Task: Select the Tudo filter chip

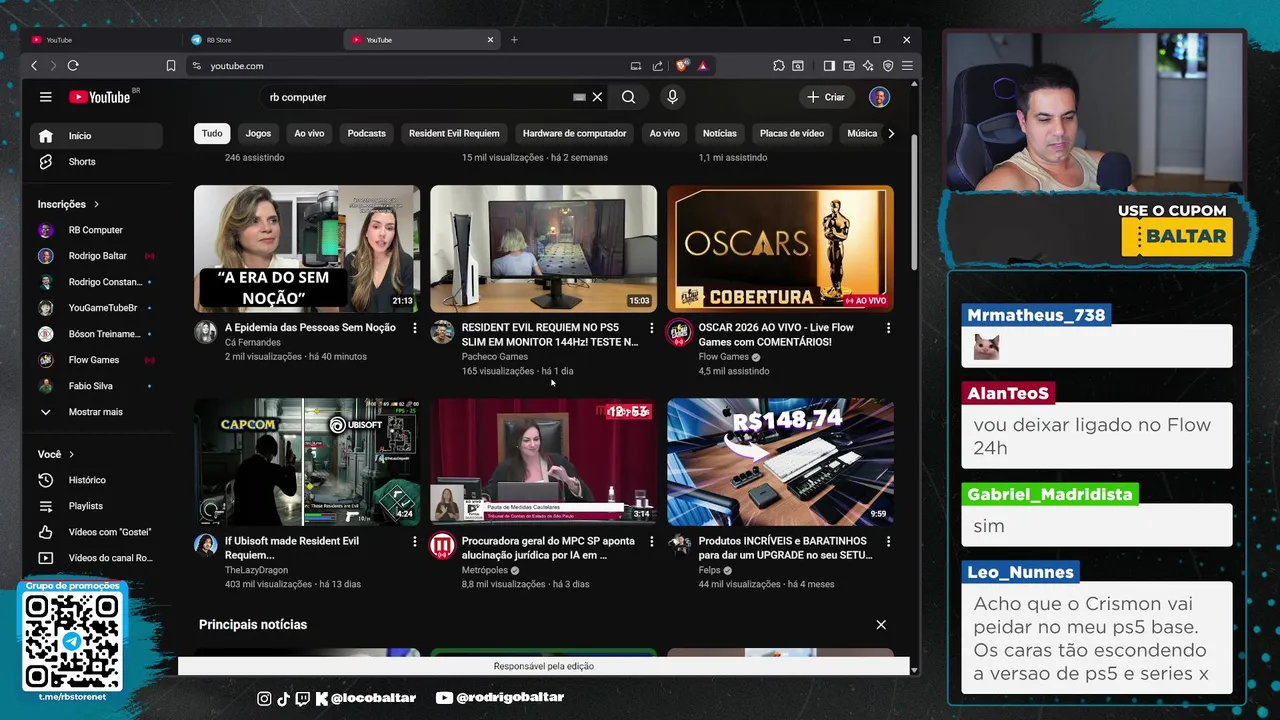Action: click(x=212, y=133)
